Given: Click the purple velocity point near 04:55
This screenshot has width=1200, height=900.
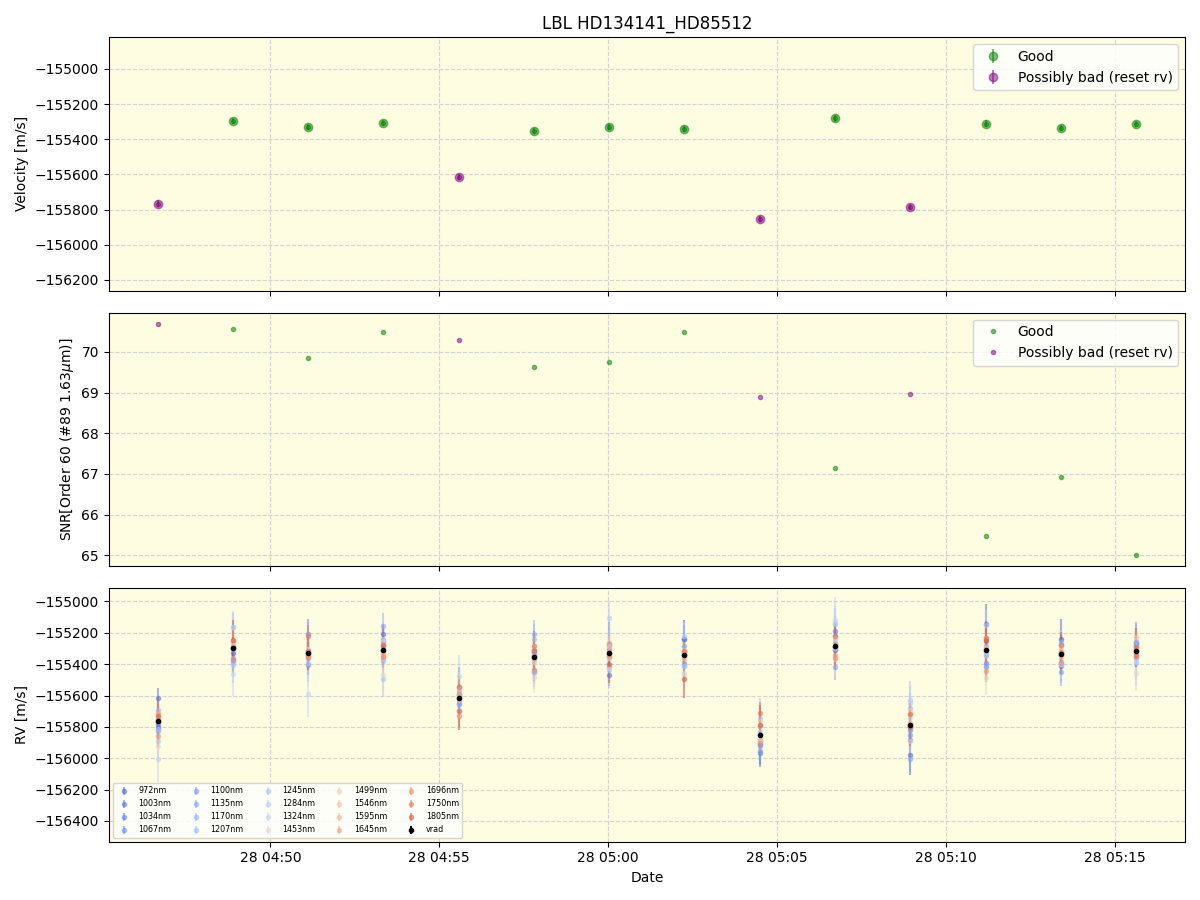Looking at the screenshot, I should point(459,177).
